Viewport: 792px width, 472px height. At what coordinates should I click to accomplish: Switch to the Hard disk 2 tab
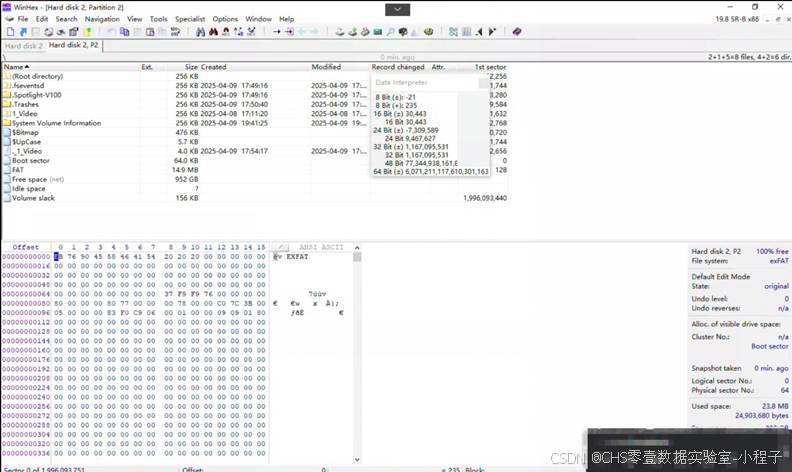click(x=24, y=45)
